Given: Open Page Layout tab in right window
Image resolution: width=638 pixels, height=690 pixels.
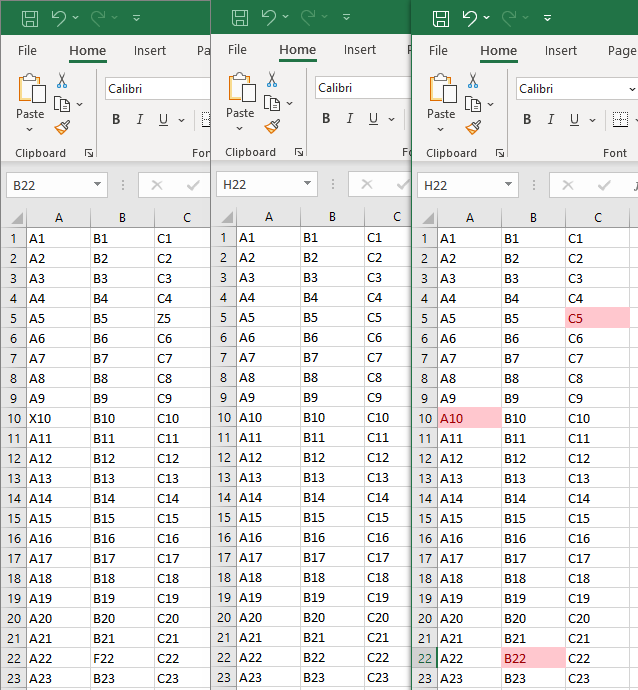Looking at the screenshot, I should (622, 51).
